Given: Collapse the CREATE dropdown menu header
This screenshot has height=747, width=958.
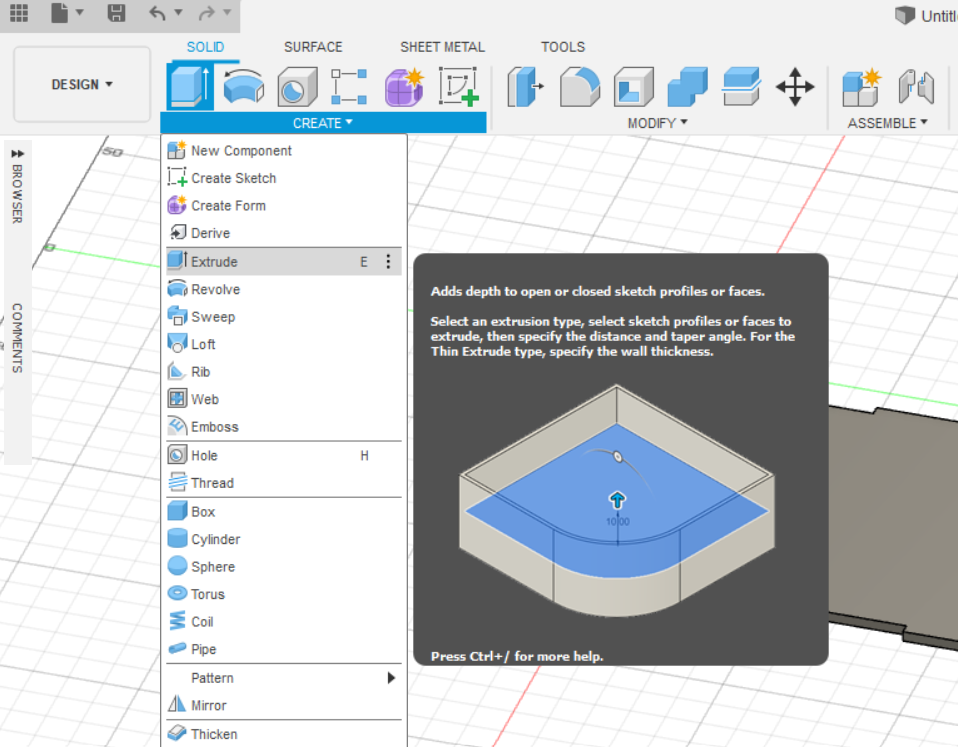Looking at the screenshot, I should click(323, 123).
